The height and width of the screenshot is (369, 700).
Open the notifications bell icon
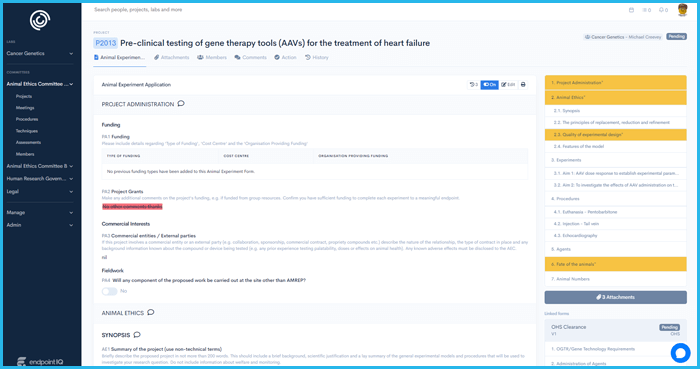point(663,10)
